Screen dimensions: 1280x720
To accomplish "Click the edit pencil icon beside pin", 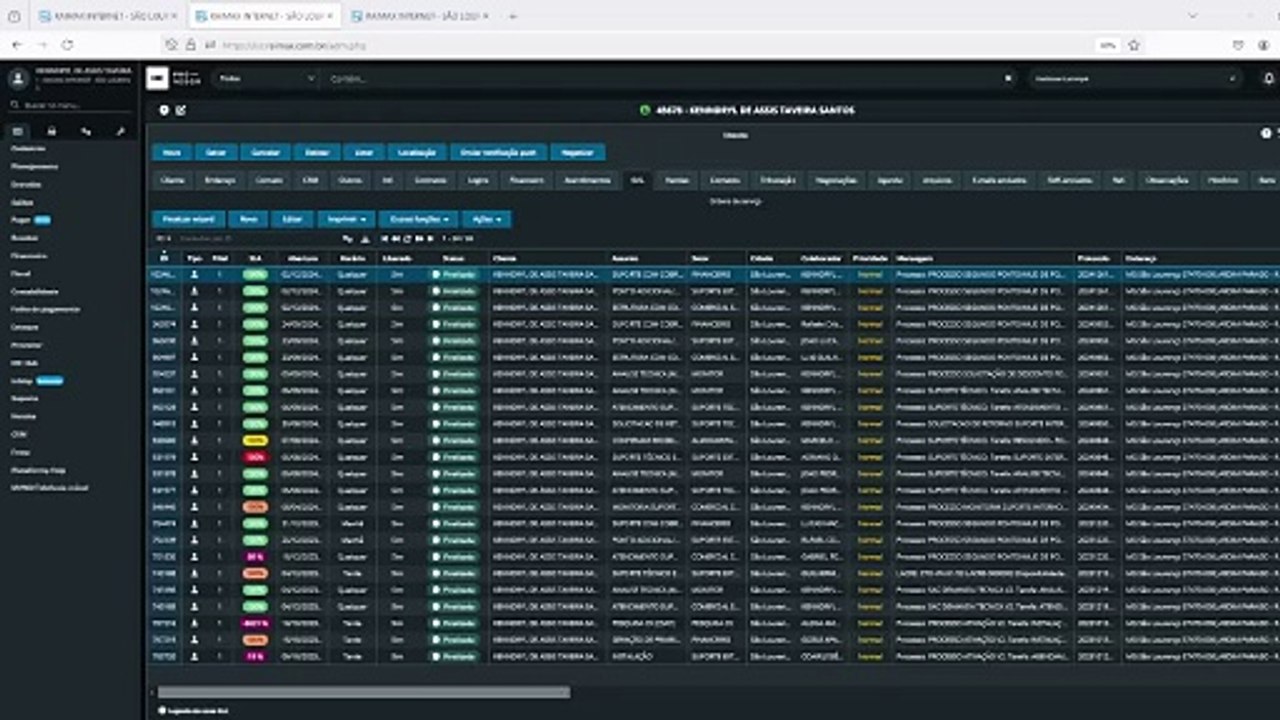I will tap(181, 110).
